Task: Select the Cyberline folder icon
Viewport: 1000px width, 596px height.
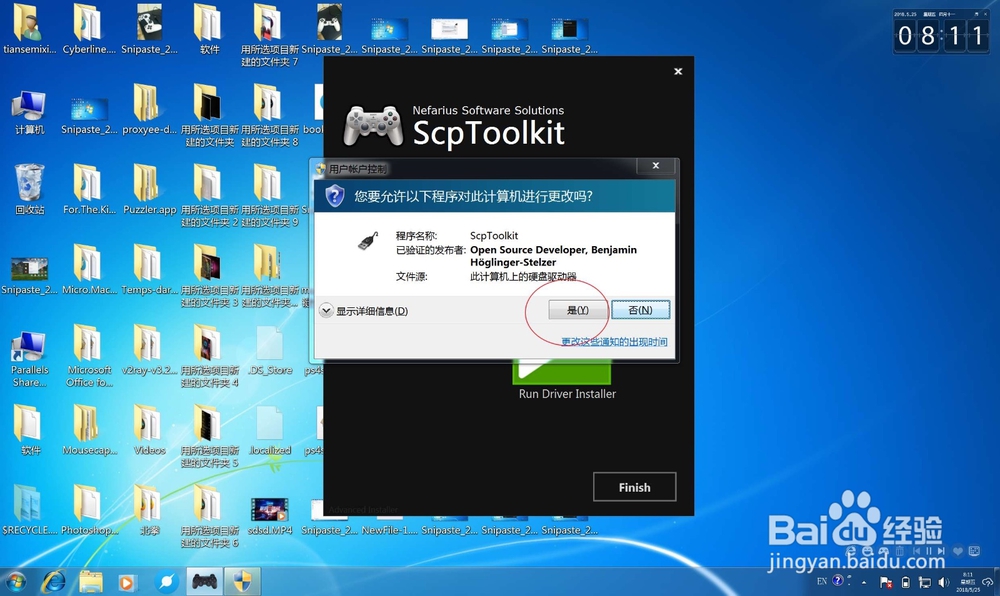Action: 89,29
